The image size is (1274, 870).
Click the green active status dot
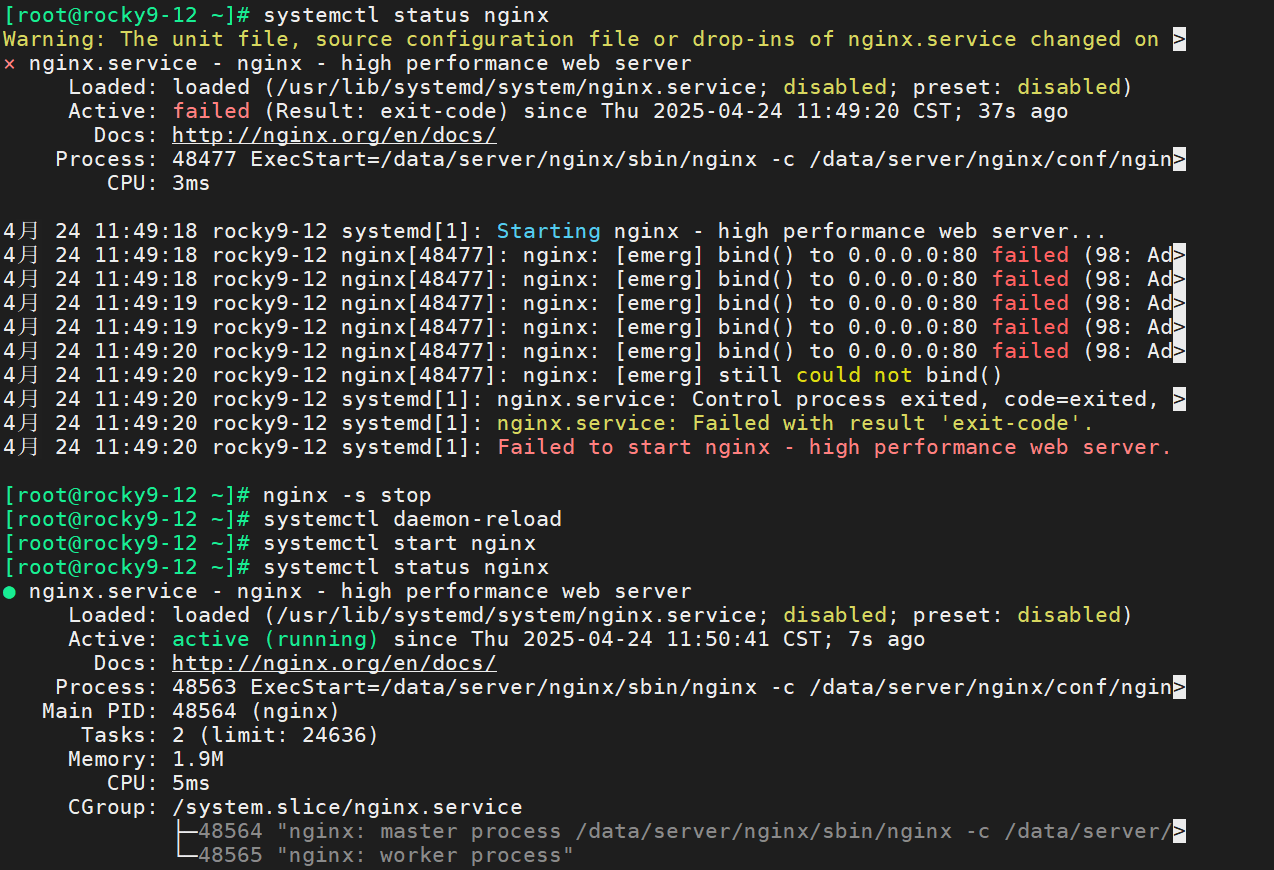click(10, 591)
